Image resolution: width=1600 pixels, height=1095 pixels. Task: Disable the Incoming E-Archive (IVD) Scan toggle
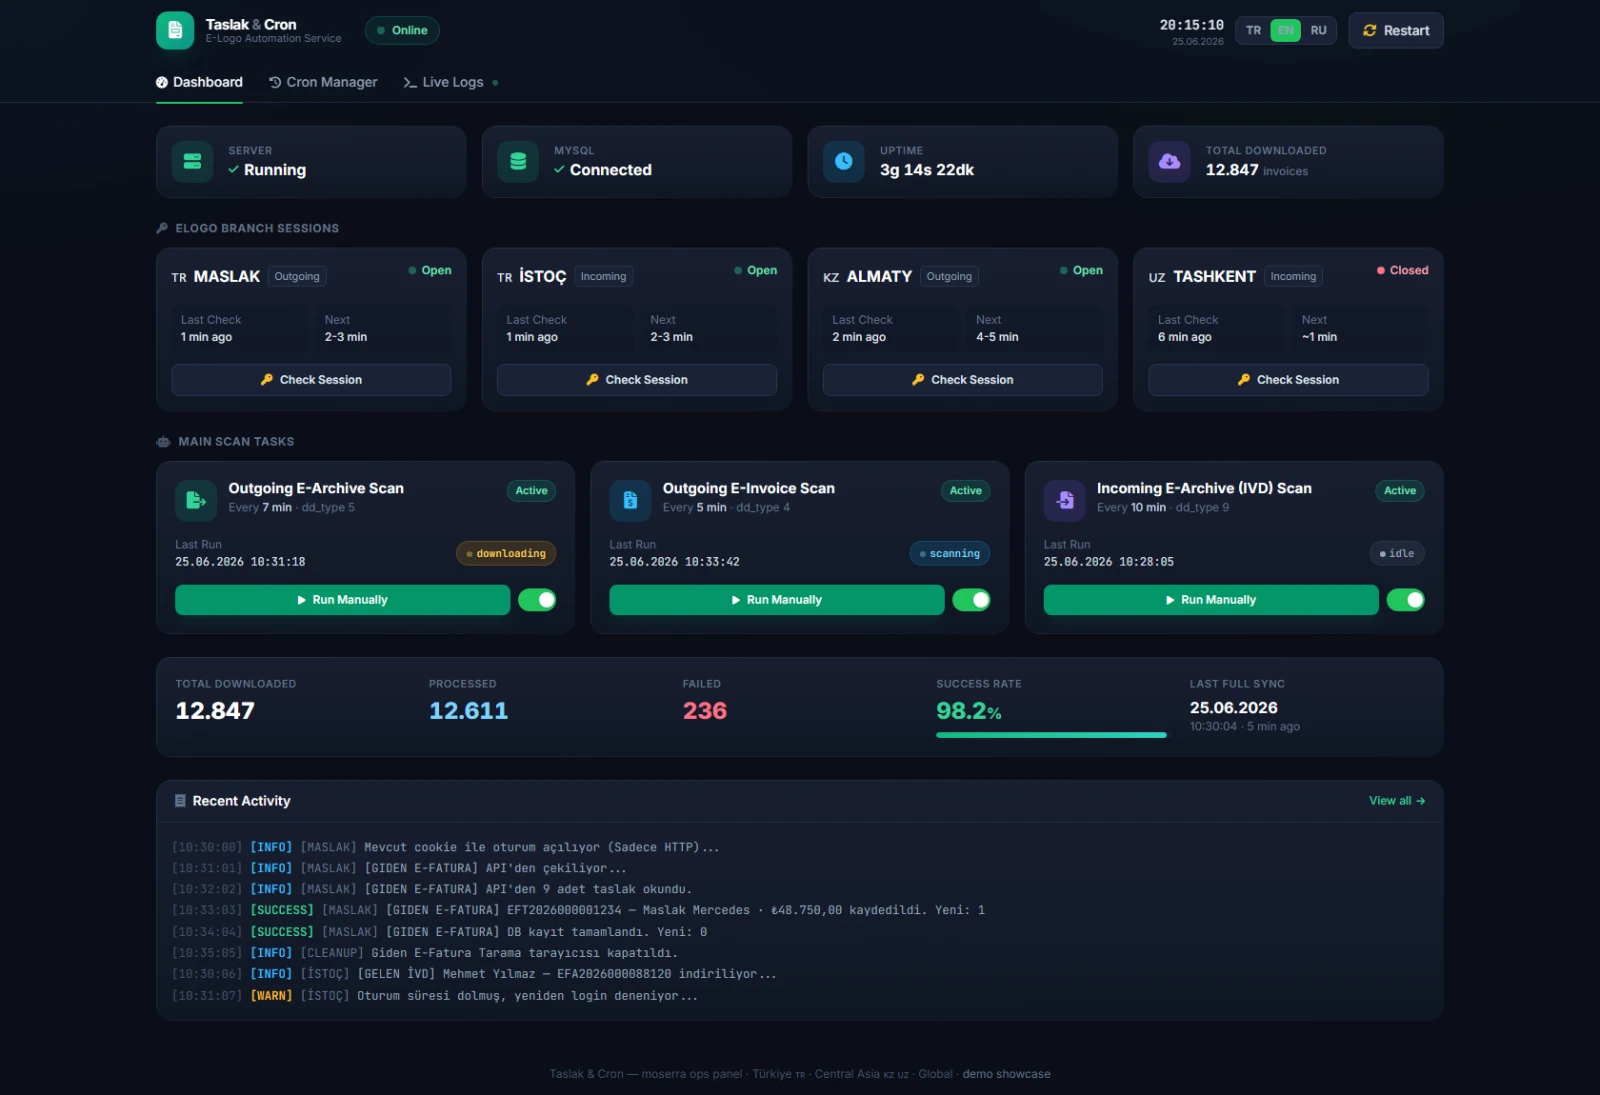click(1406, 600)
